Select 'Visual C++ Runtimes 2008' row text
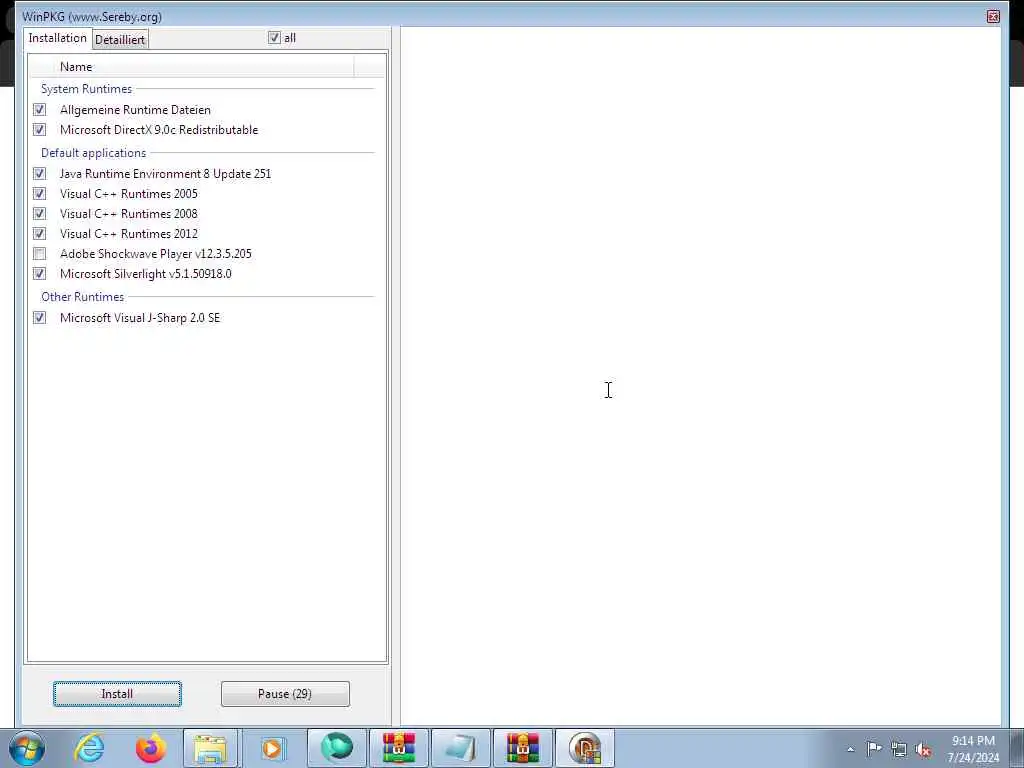The image size is (1024, 768). coord(129,214)
